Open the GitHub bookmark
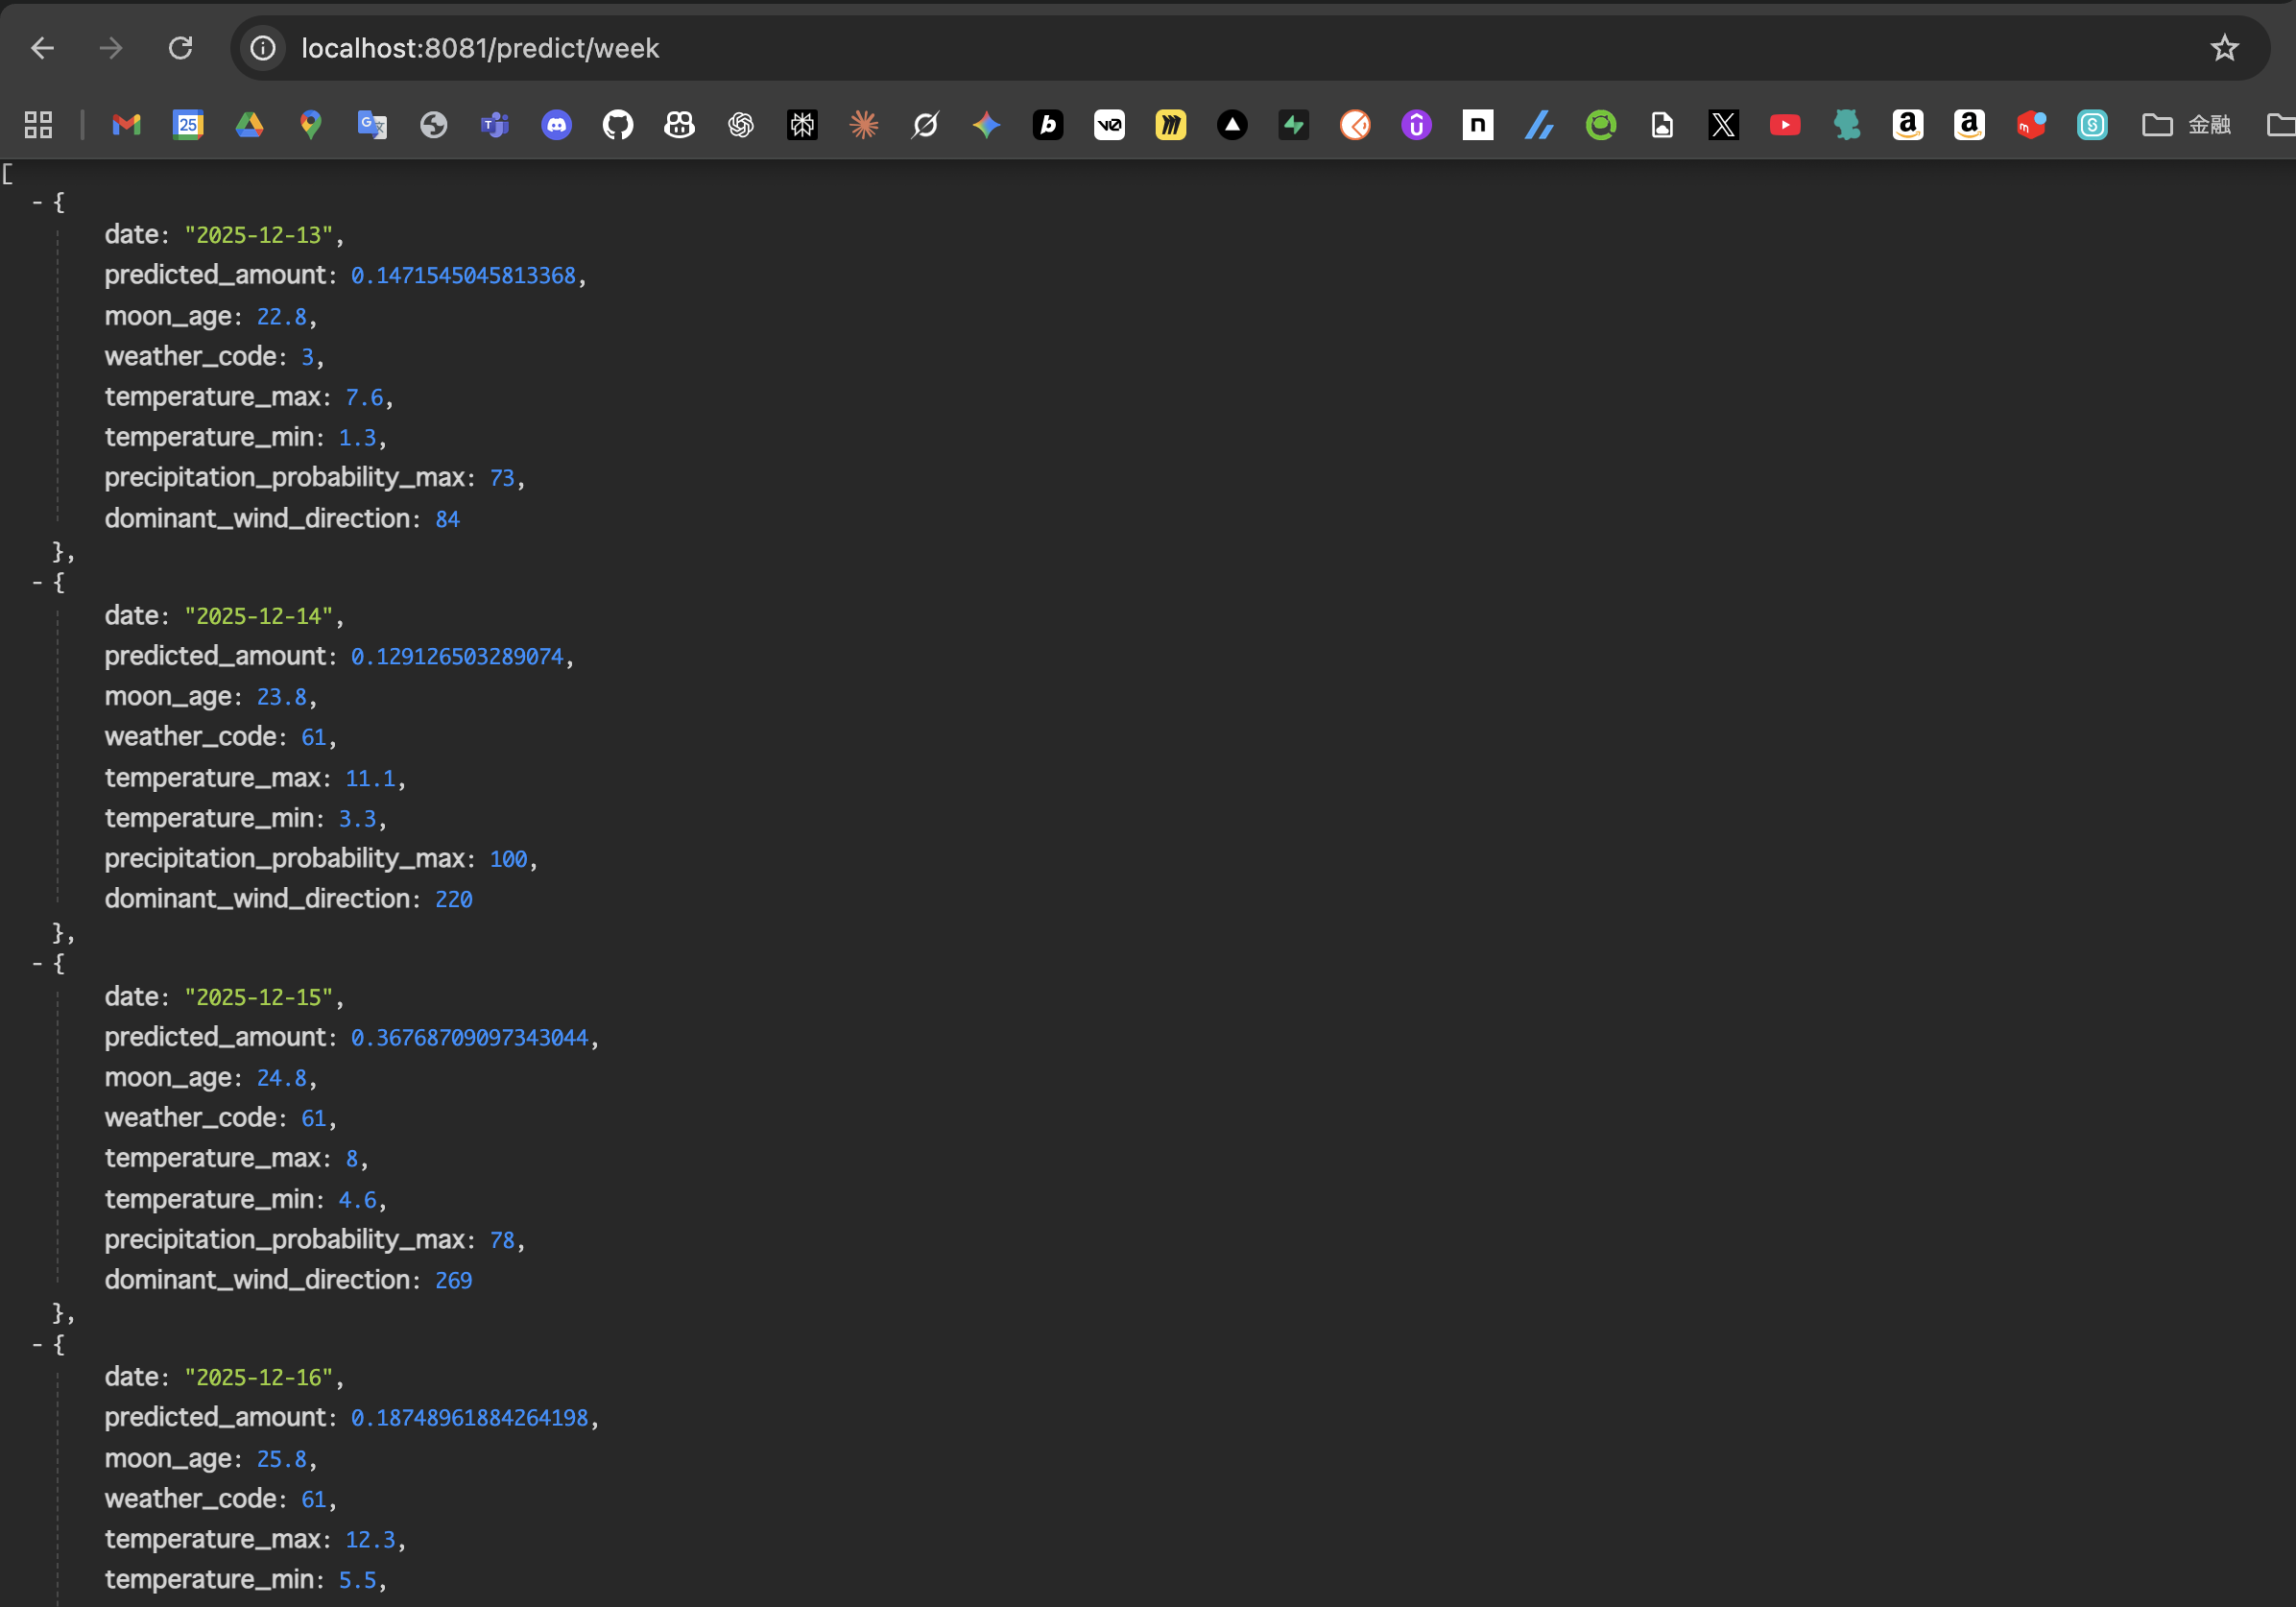 click(x=618, y=125)
